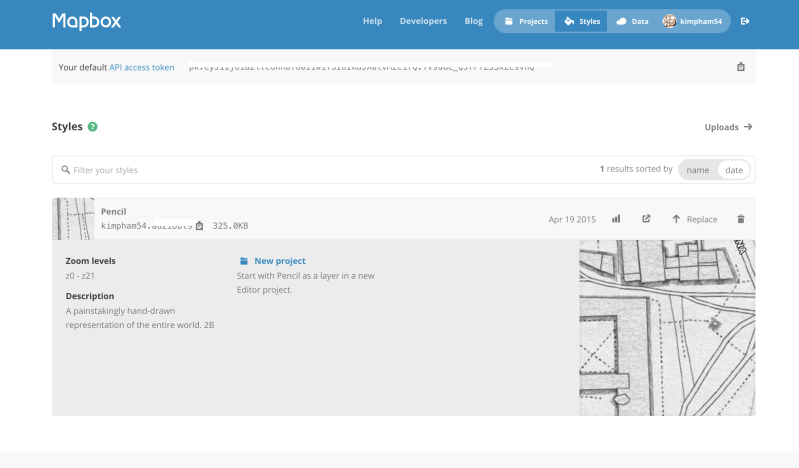This screenshot has height=468, width=799.
Task: Switch to the Projects tab
Action: 525,21
